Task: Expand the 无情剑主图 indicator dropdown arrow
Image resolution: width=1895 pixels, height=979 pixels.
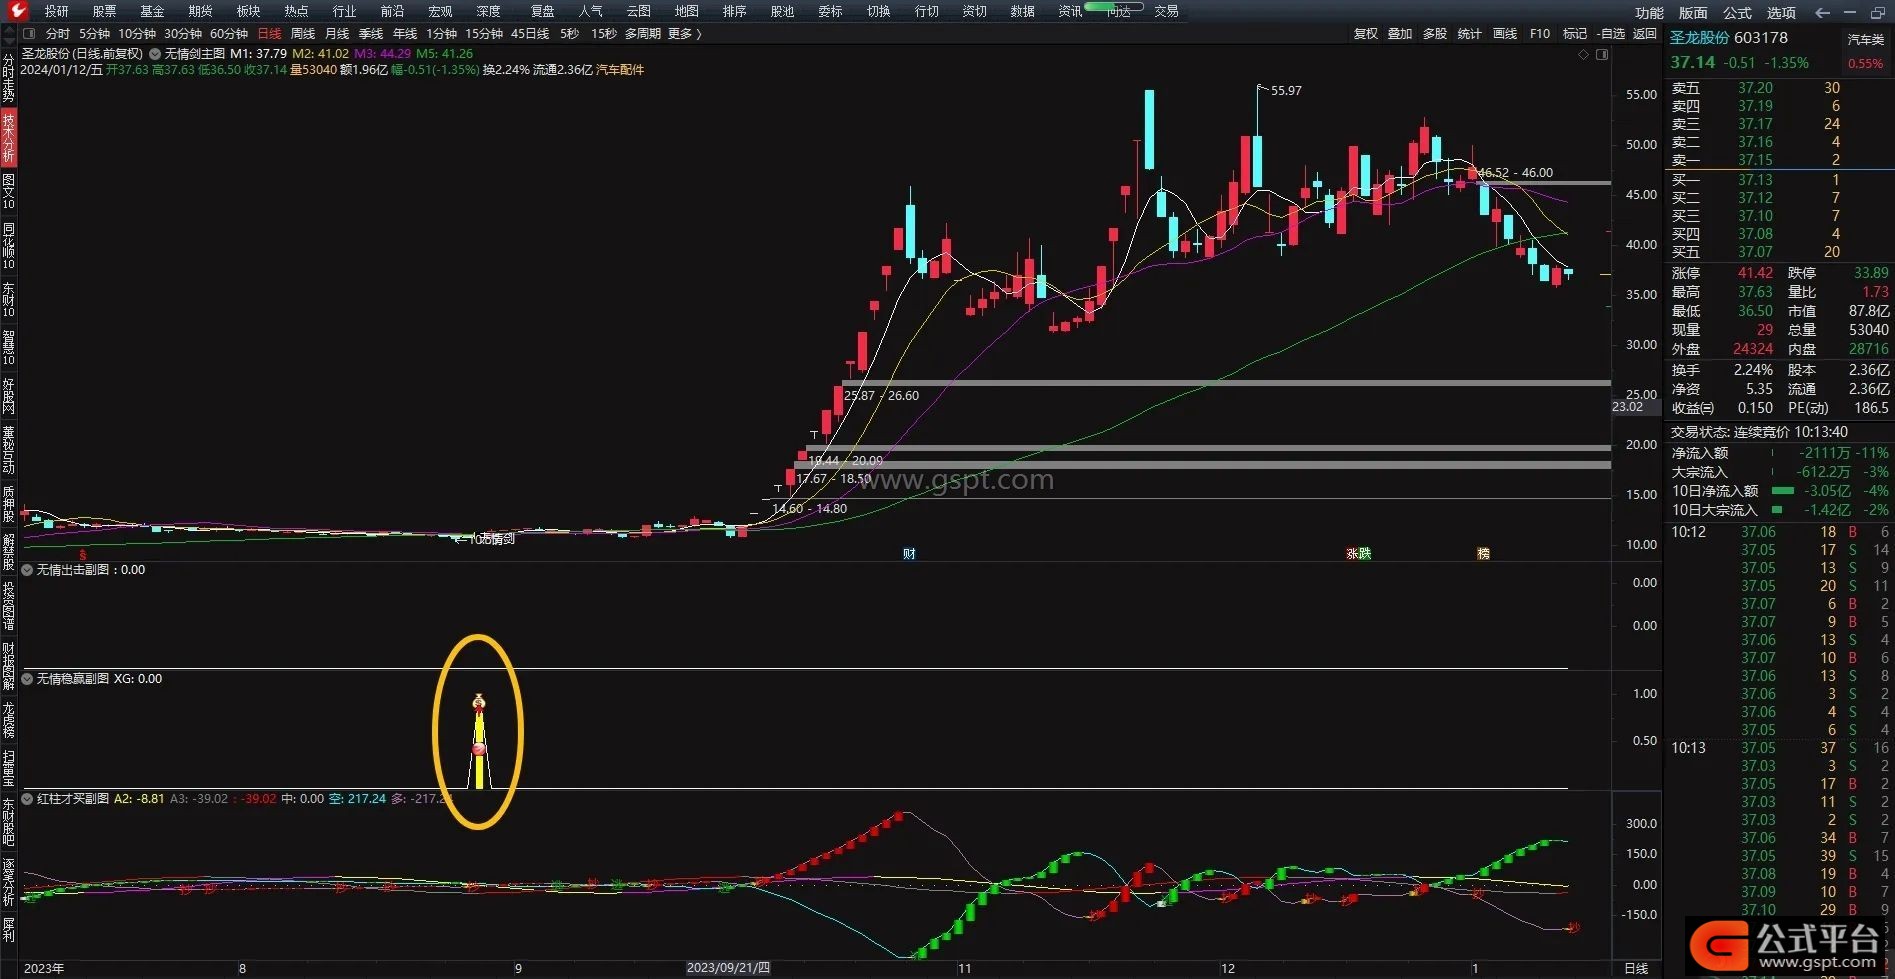Action: [155, 54]
